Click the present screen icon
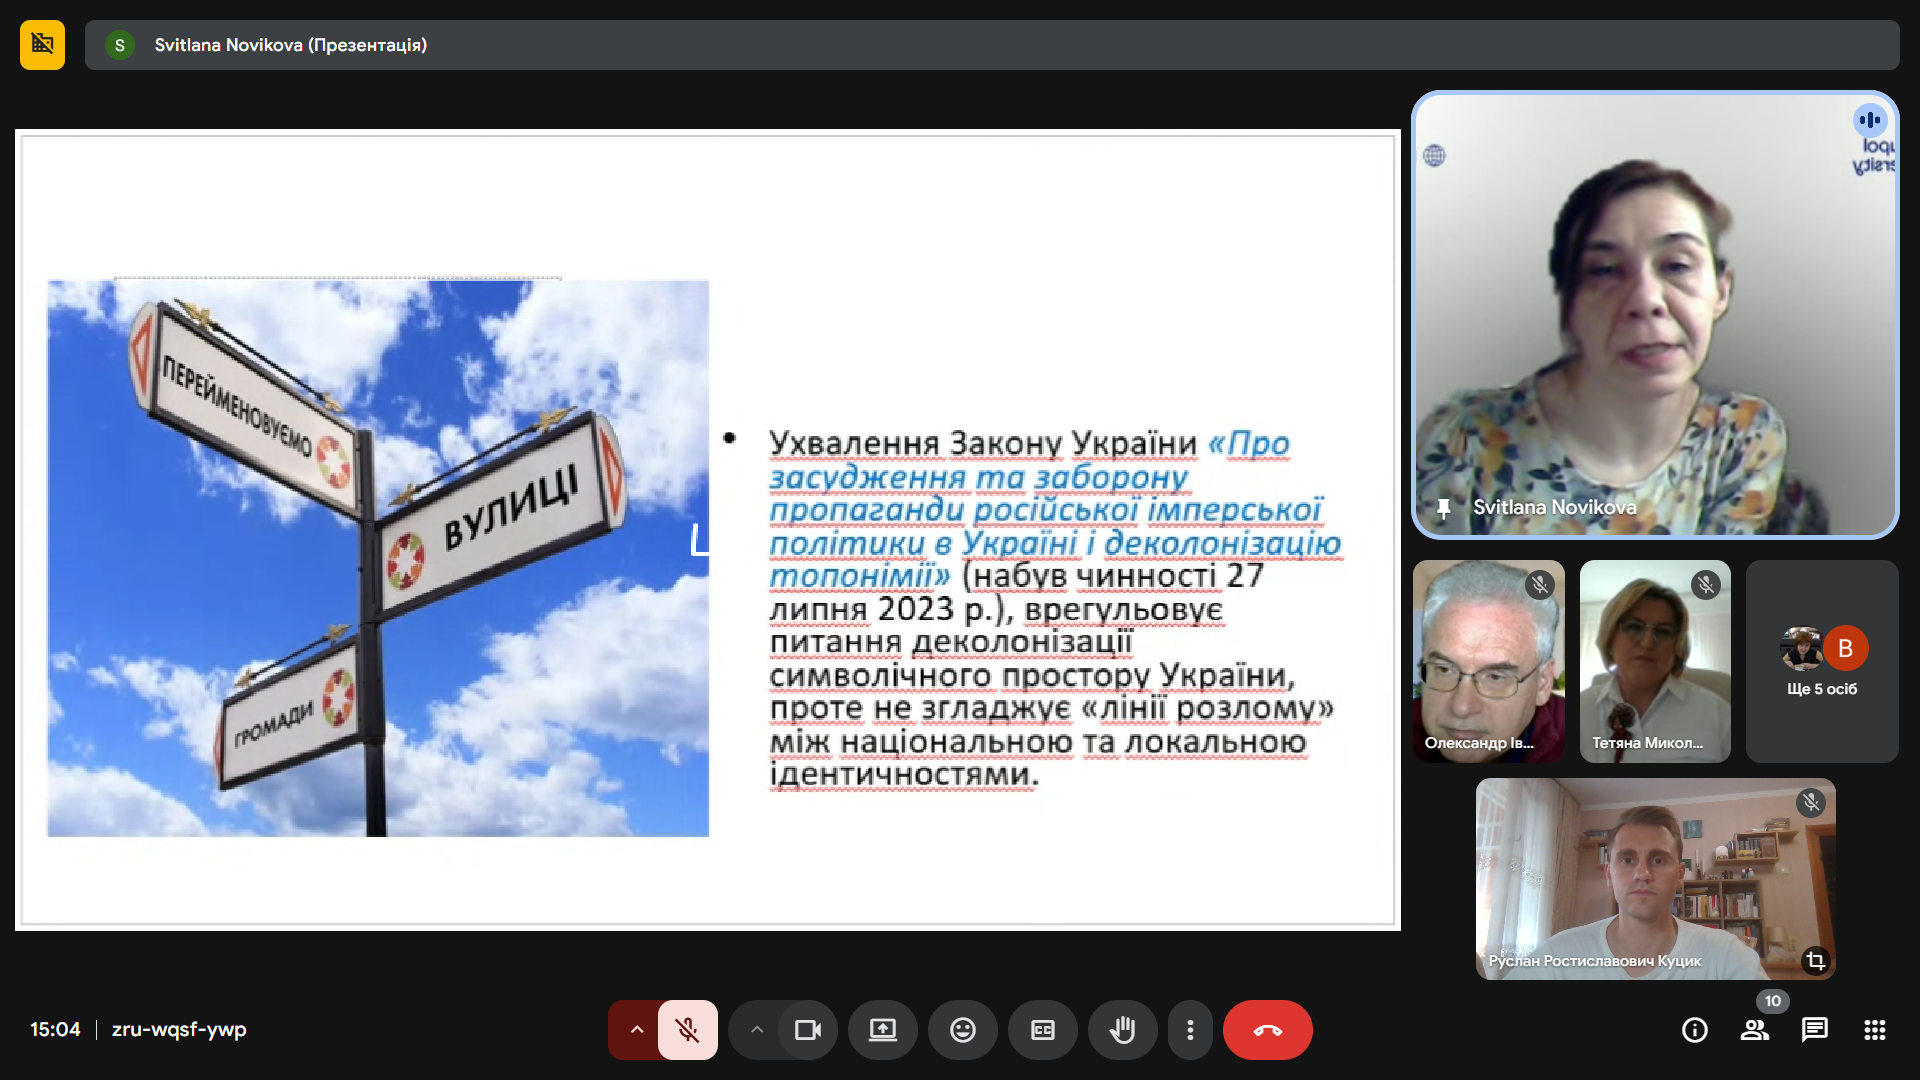1920x1080 pixels. [x=882, y=1029]
